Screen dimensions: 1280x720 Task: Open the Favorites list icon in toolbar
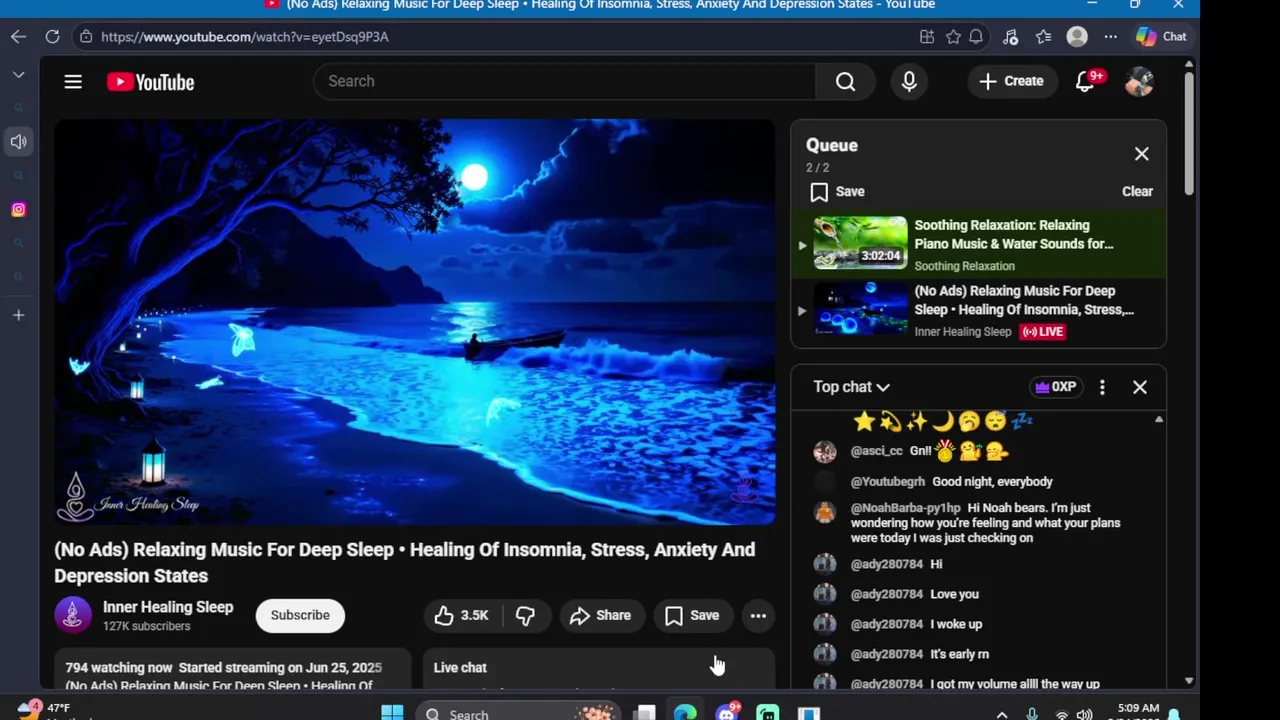(x=1043, y=36)
